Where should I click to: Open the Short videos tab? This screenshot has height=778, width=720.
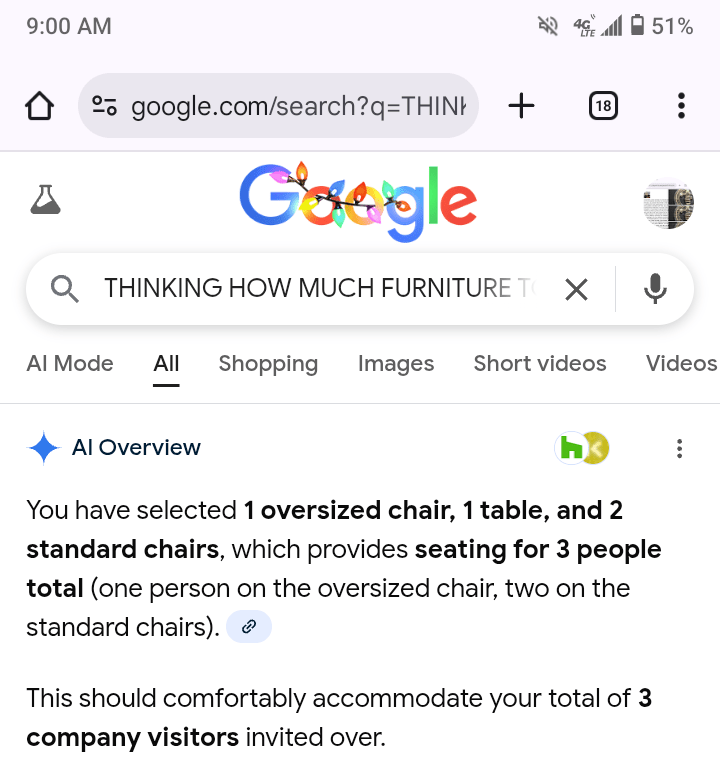tap(540, 364)
